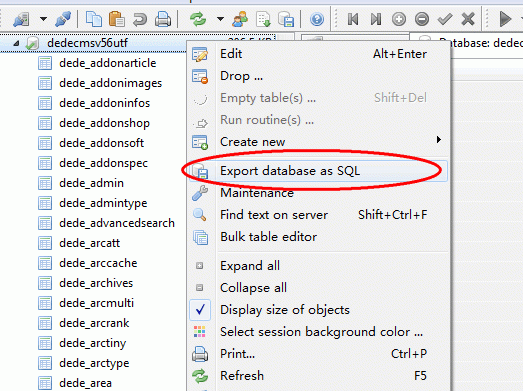Select table dede_addonimages

tap(110, 83)
